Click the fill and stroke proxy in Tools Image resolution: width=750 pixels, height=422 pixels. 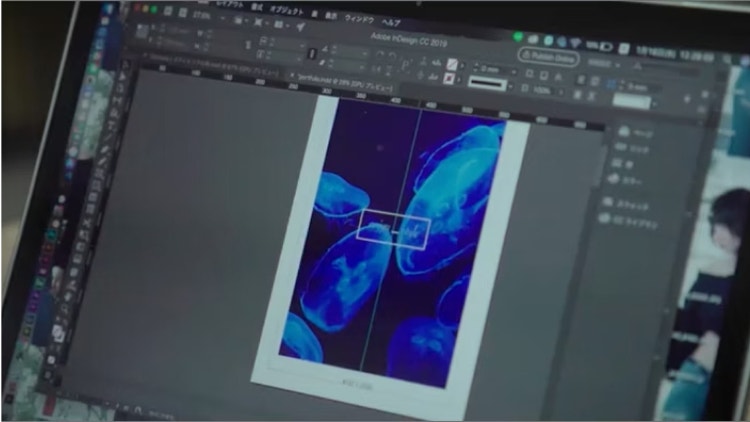coord(57,334)
